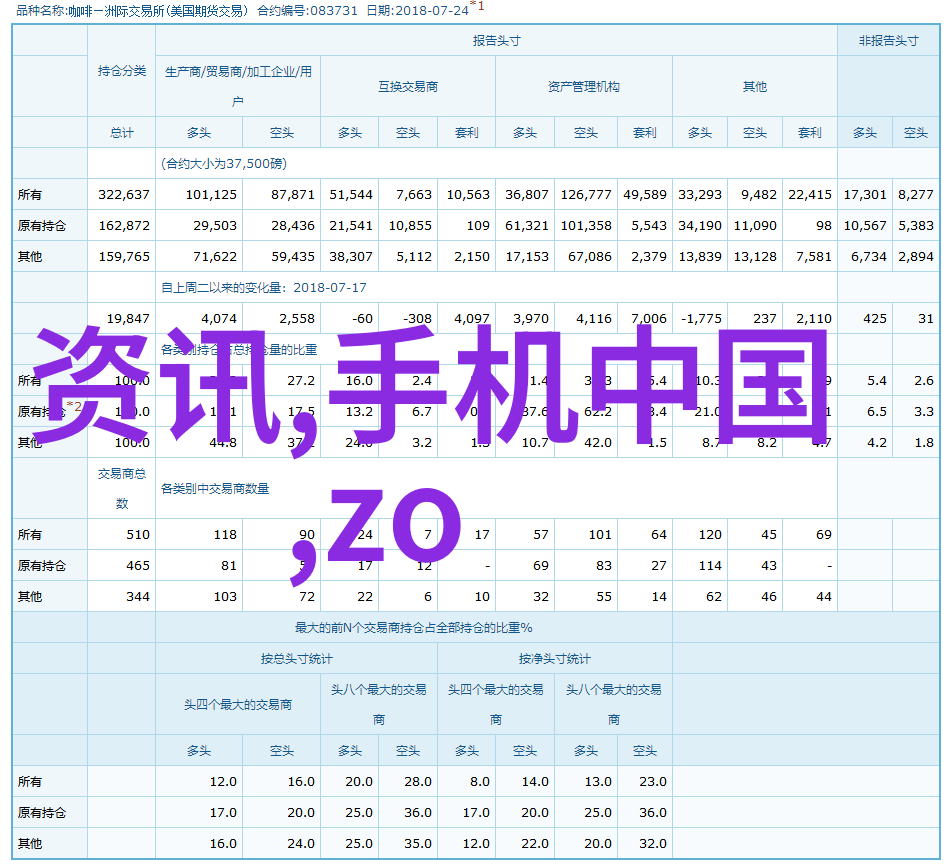Select percentage value 24.0
This screenshot has width=950, height=867.
pyautogui.click(x=301, y=843)
